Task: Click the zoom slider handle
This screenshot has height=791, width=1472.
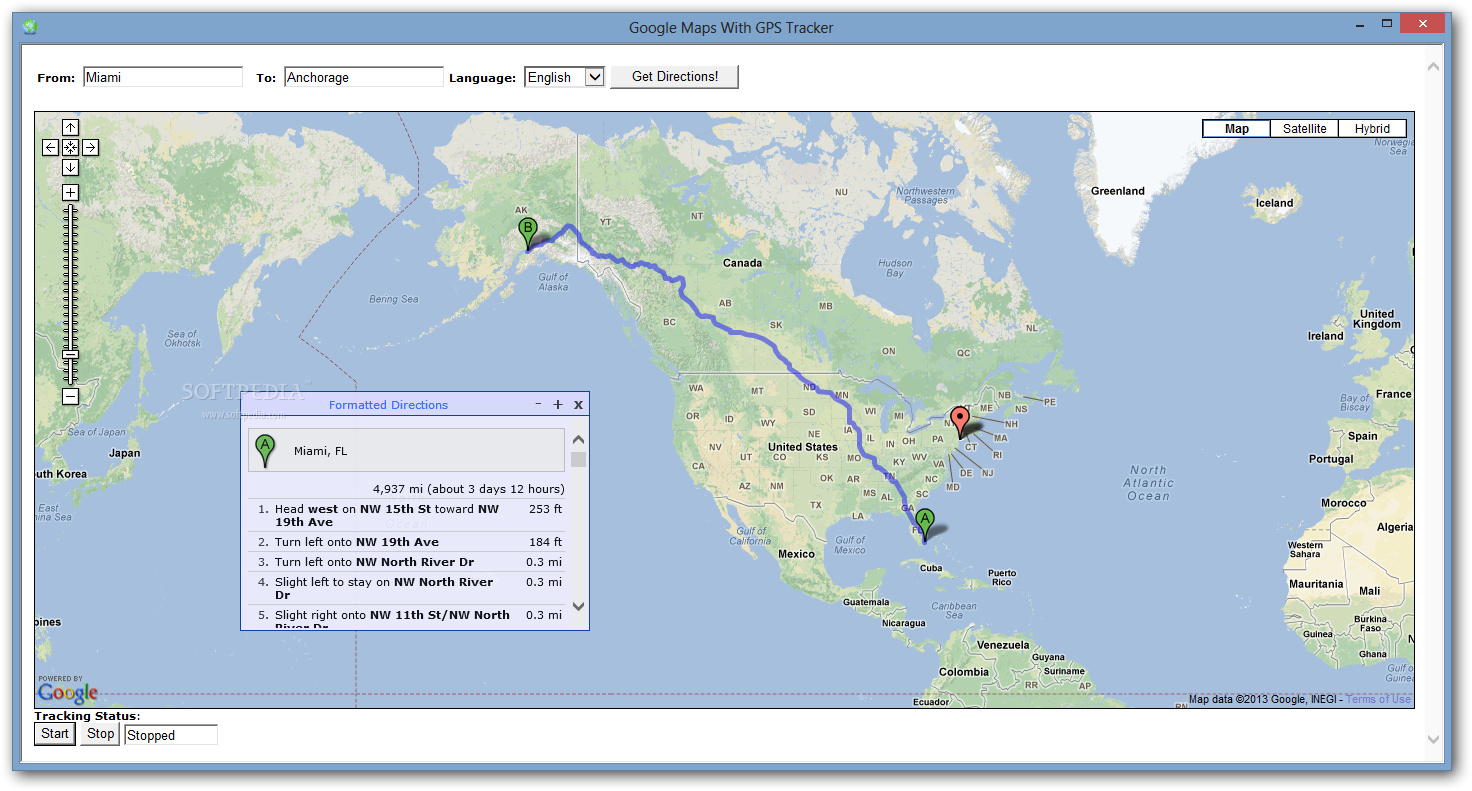Action: (x=70, y=355)
